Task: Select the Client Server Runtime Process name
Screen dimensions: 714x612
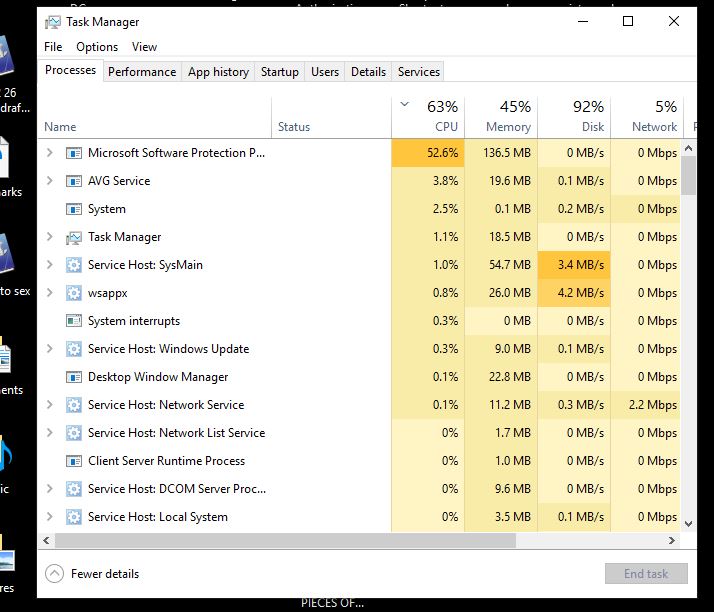Action: pyautogui.click(x=167, y=461)
